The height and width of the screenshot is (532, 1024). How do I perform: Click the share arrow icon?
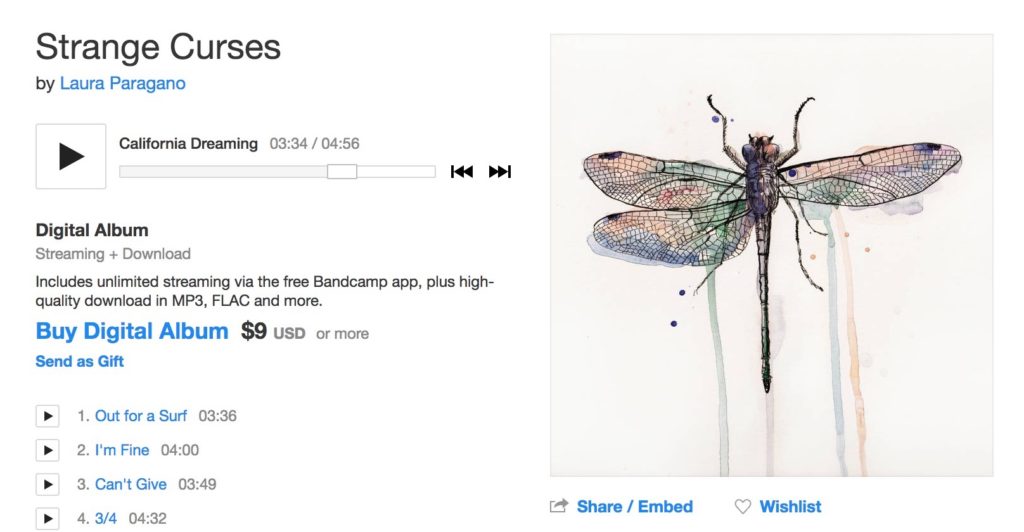(559, 506)
